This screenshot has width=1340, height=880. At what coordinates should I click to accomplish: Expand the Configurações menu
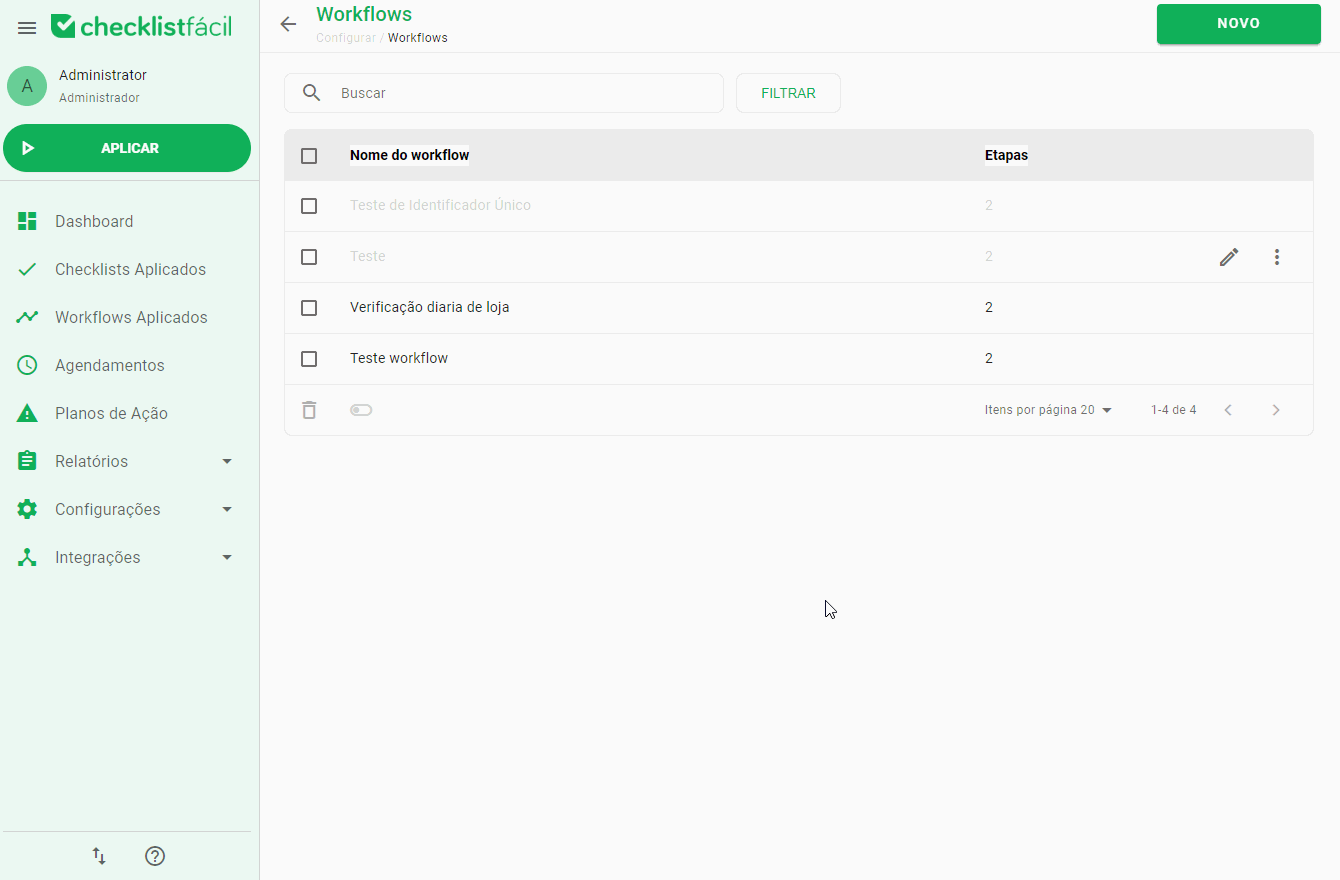108,509
